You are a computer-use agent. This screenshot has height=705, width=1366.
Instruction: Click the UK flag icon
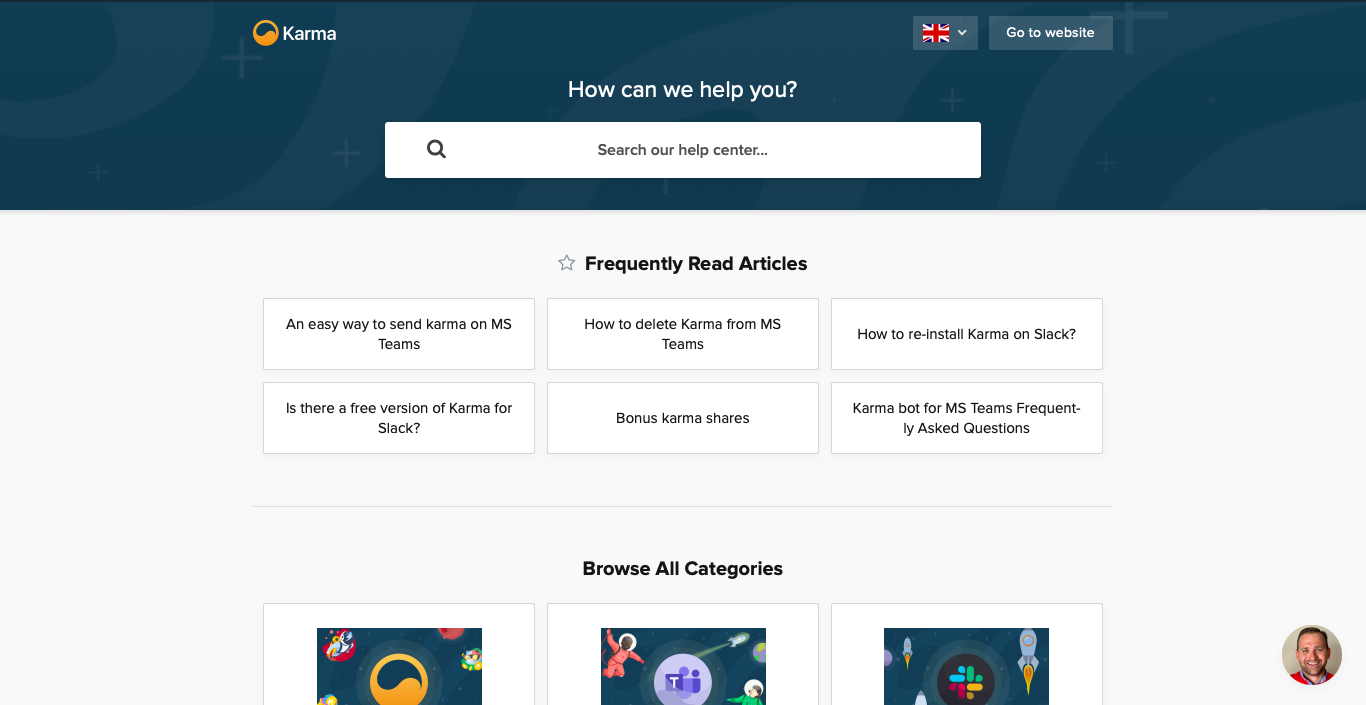point(936,33)
